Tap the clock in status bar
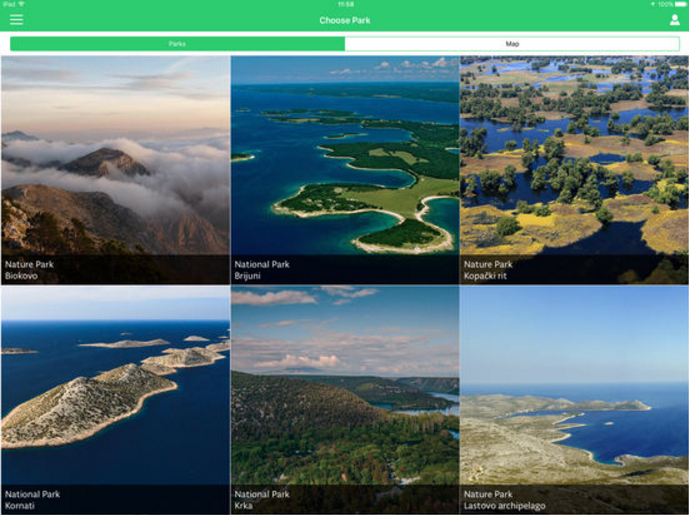 pyautogui.click(x=346, y=4)
